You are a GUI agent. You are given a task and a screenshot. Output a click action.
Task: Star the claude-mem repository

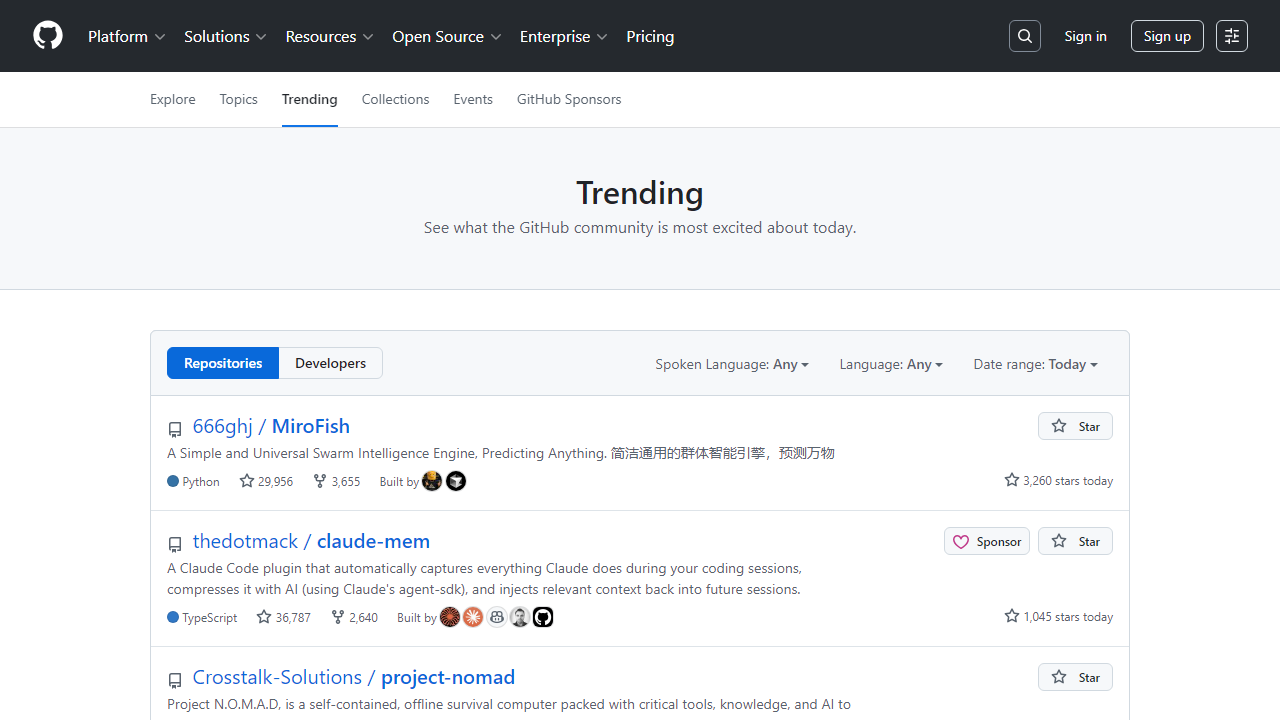(1075, 541)
